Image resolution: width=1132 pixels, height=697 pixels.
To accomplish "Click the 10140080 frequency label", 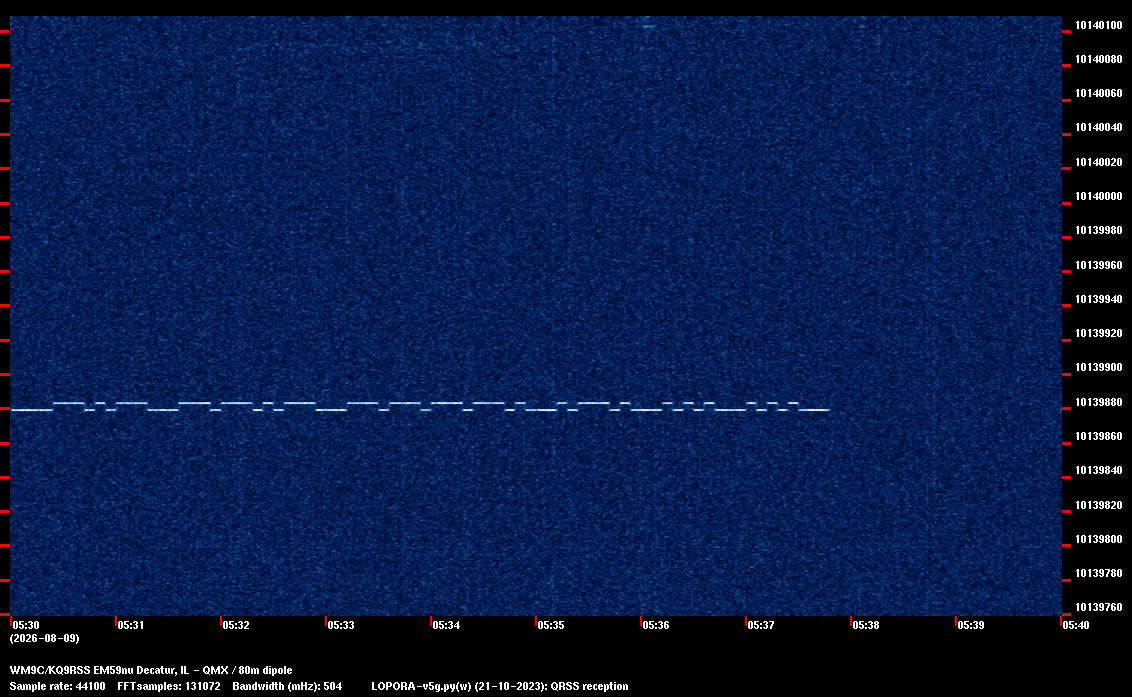I will (x=1098, y=59).
